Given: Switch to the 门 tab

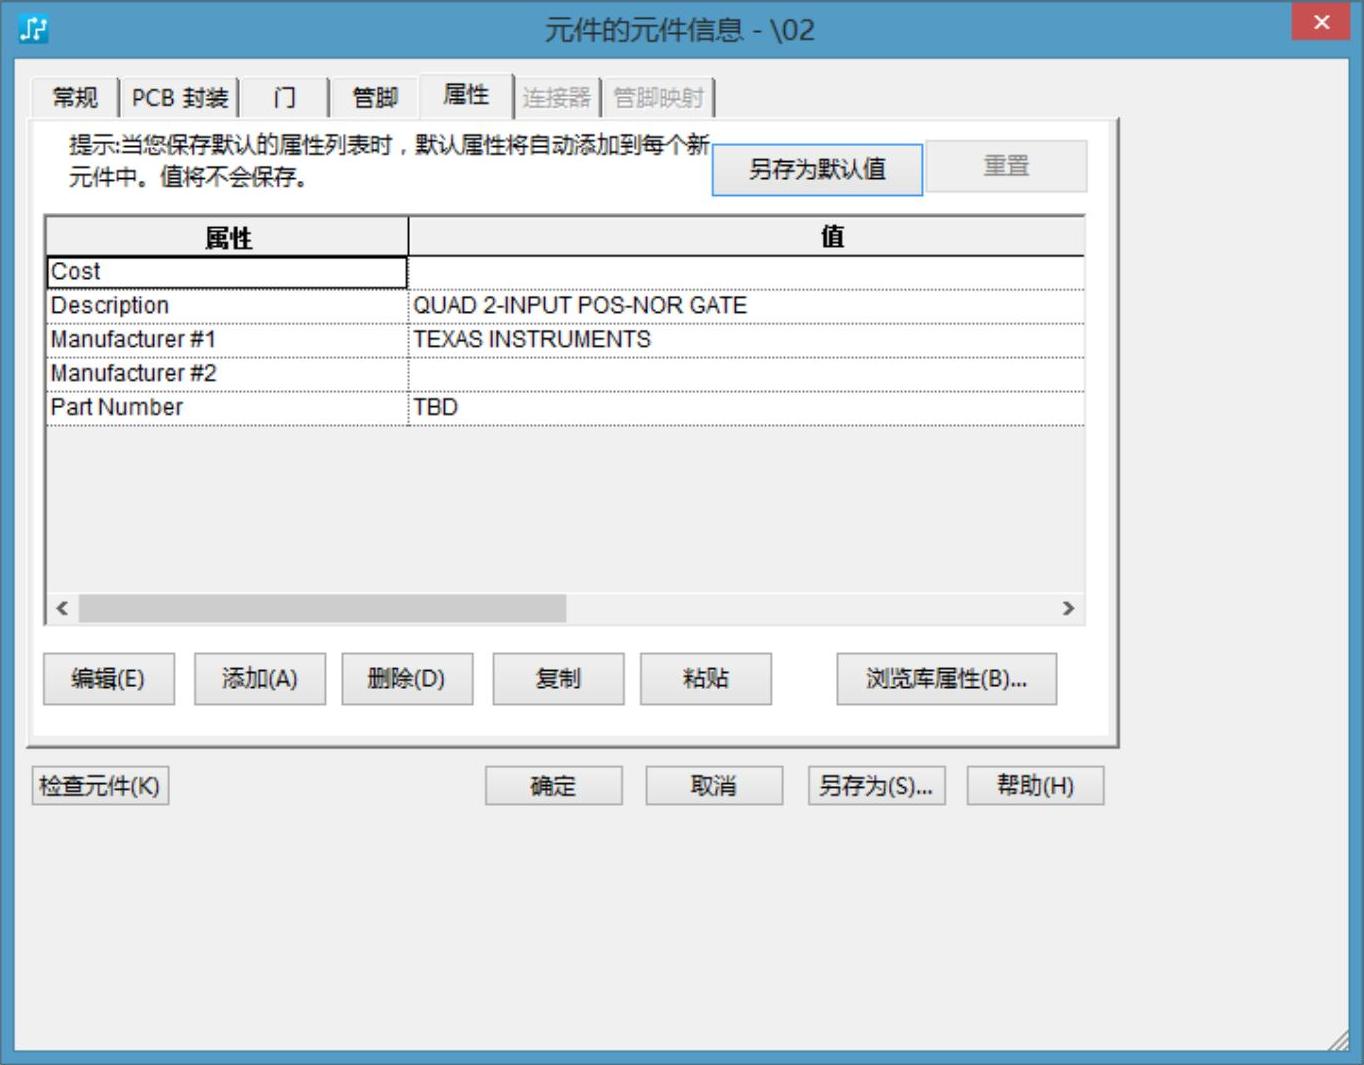Looking at the screenshot, I should point(284,98).
